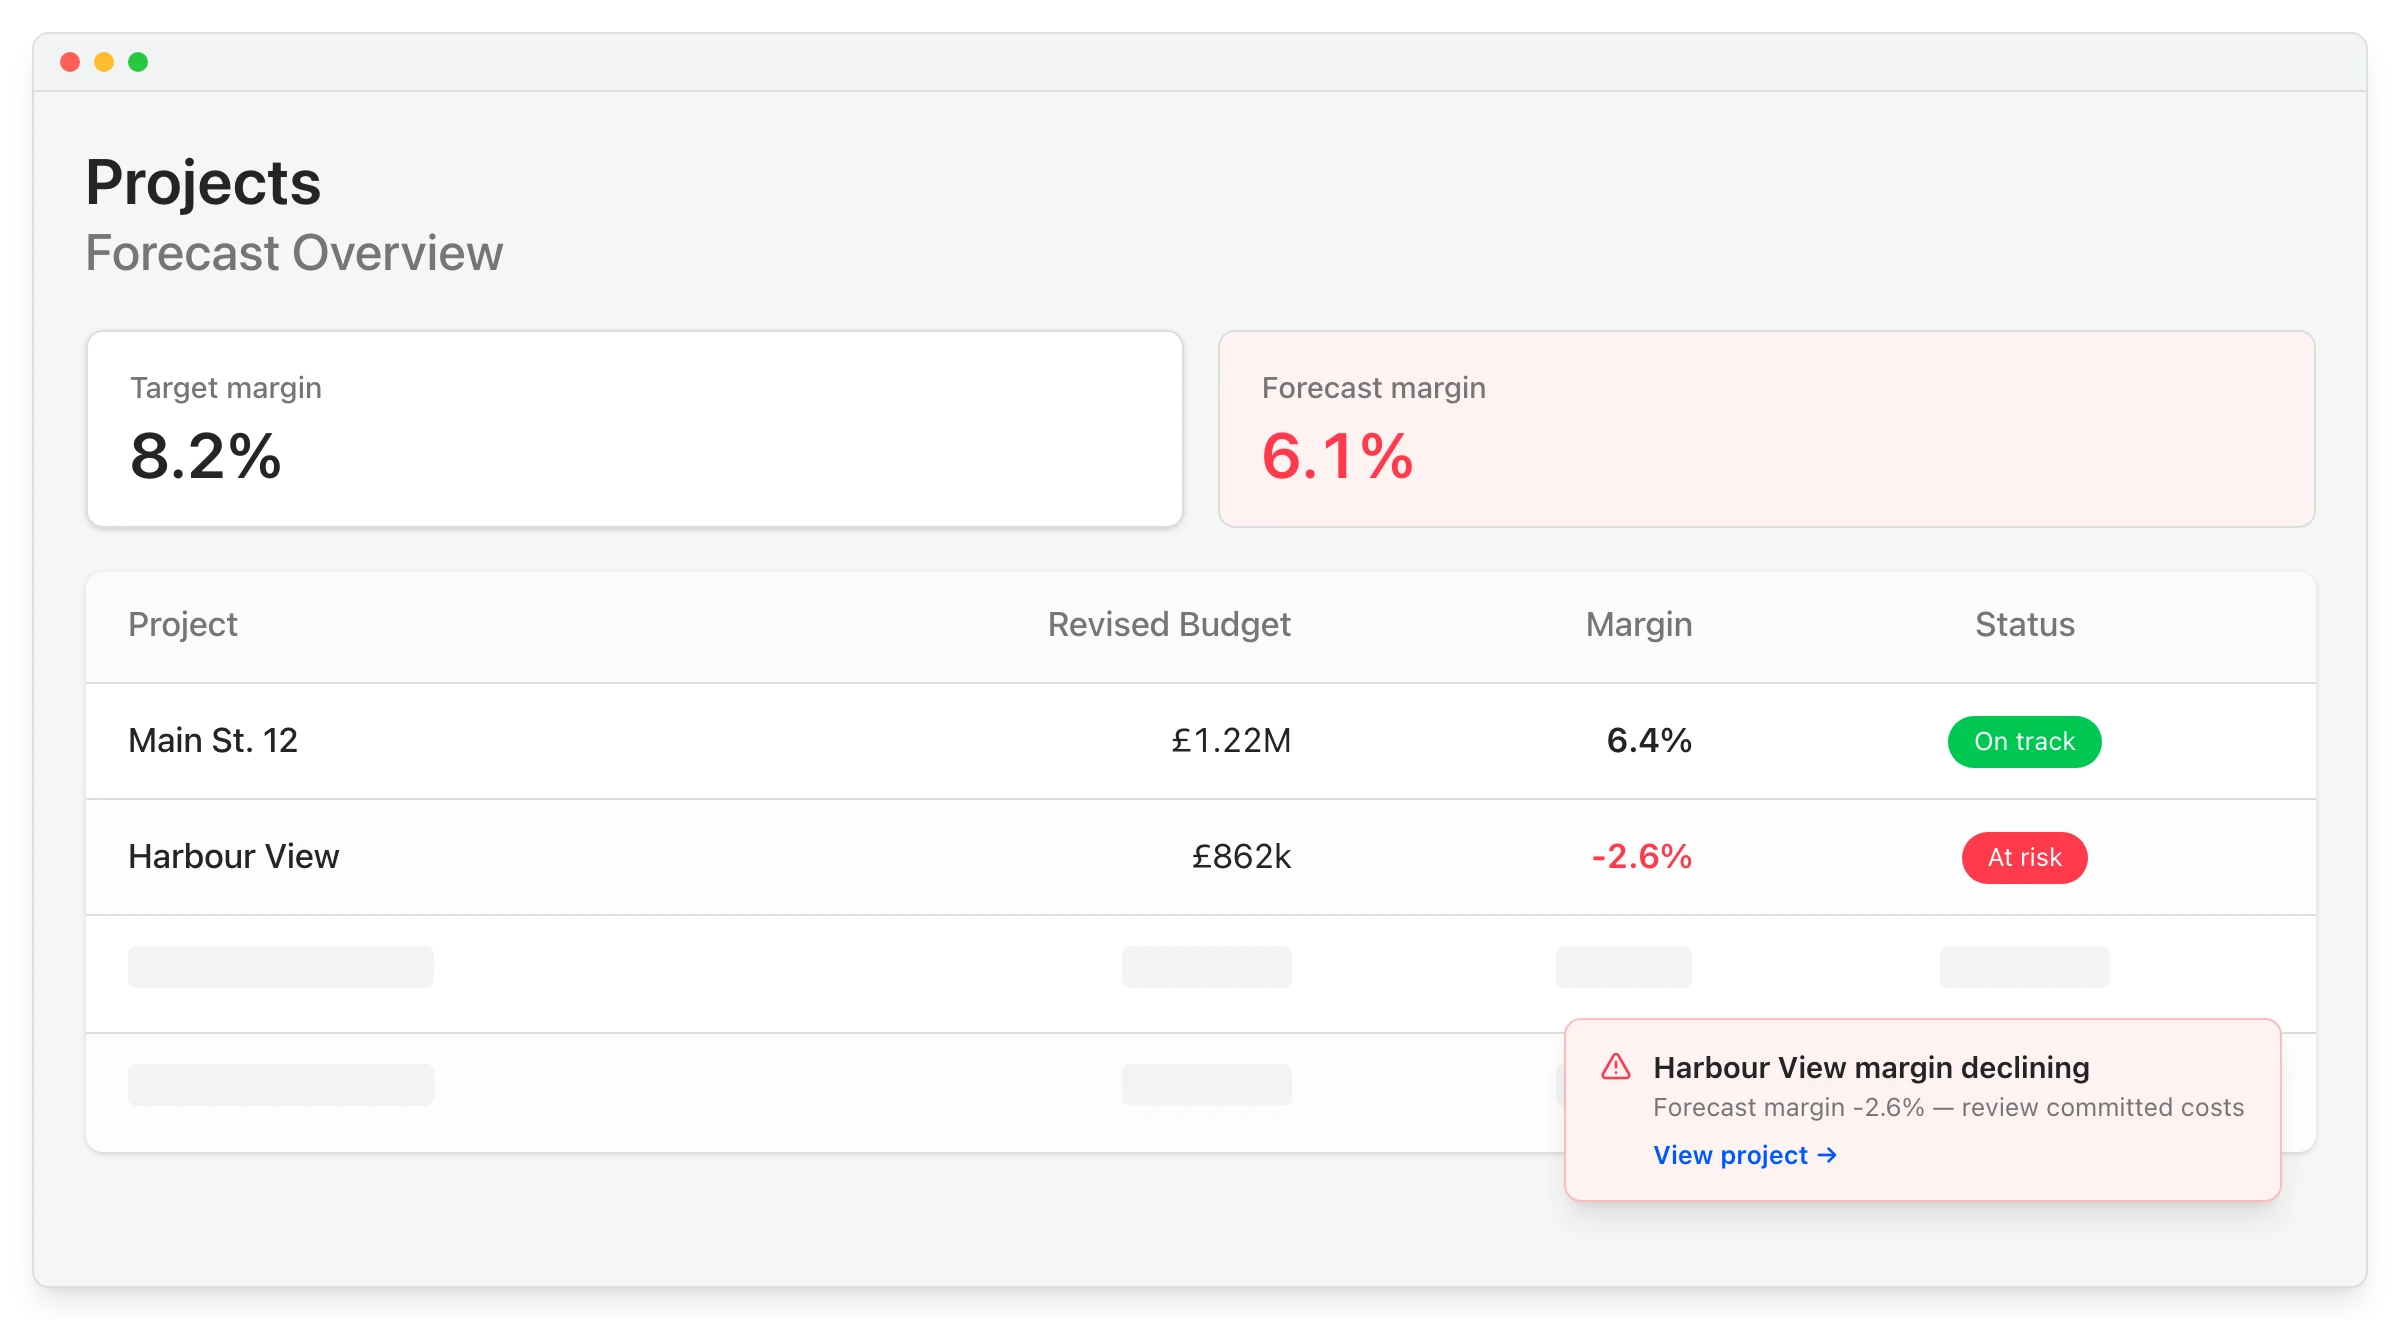
Task: Click the £1.22M revised budget value
Action: coord(1231,741)
